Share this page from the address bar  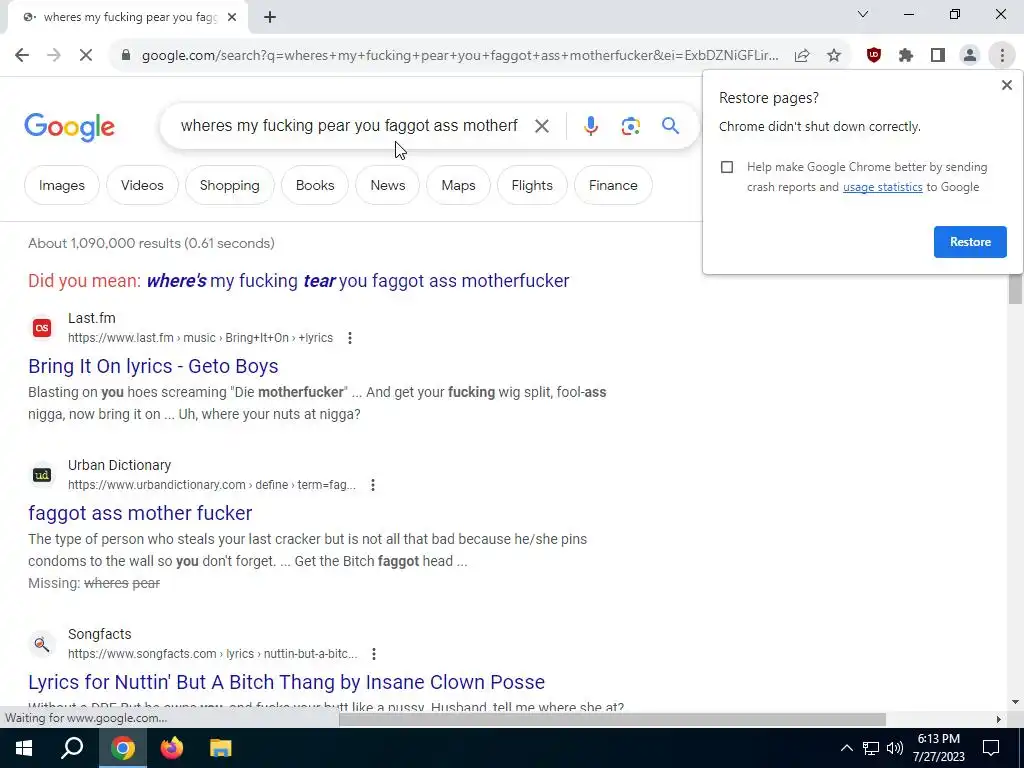point(802,56)
